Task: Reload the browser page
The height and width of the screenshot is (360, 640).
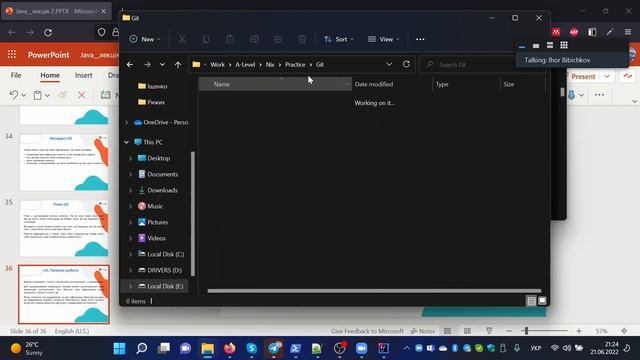Action: click(48, 32)
